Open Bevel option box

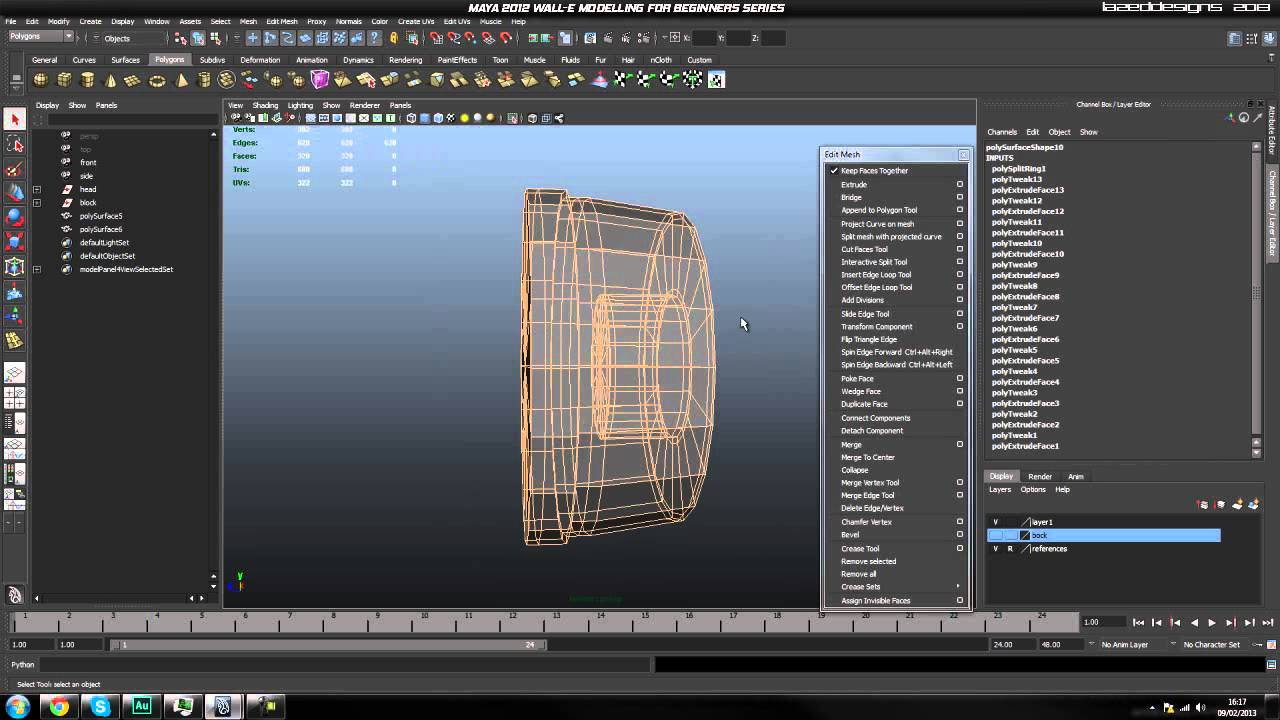[x=960, y=535]
